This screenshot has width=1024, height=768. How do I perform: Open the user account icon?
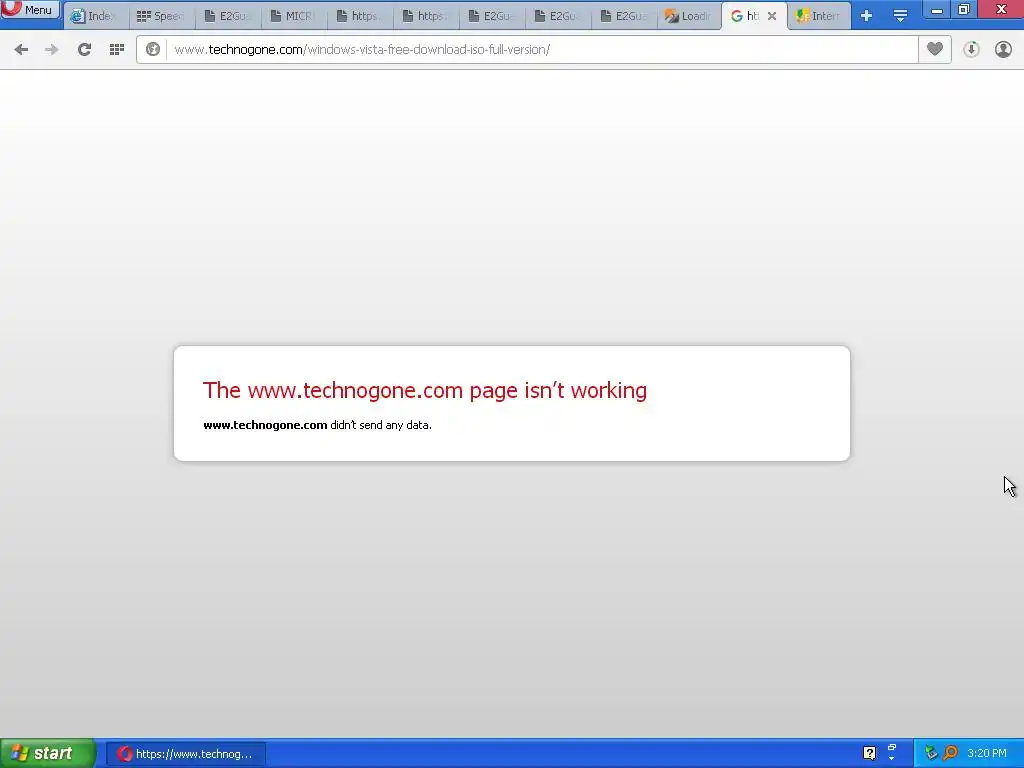point(1003,50)
